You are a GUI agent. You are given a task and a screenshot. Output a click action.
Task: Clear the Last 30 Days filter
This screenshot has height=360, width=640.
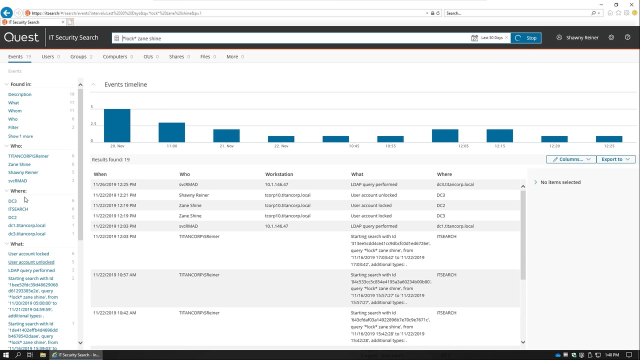click(x=507, y=38)
